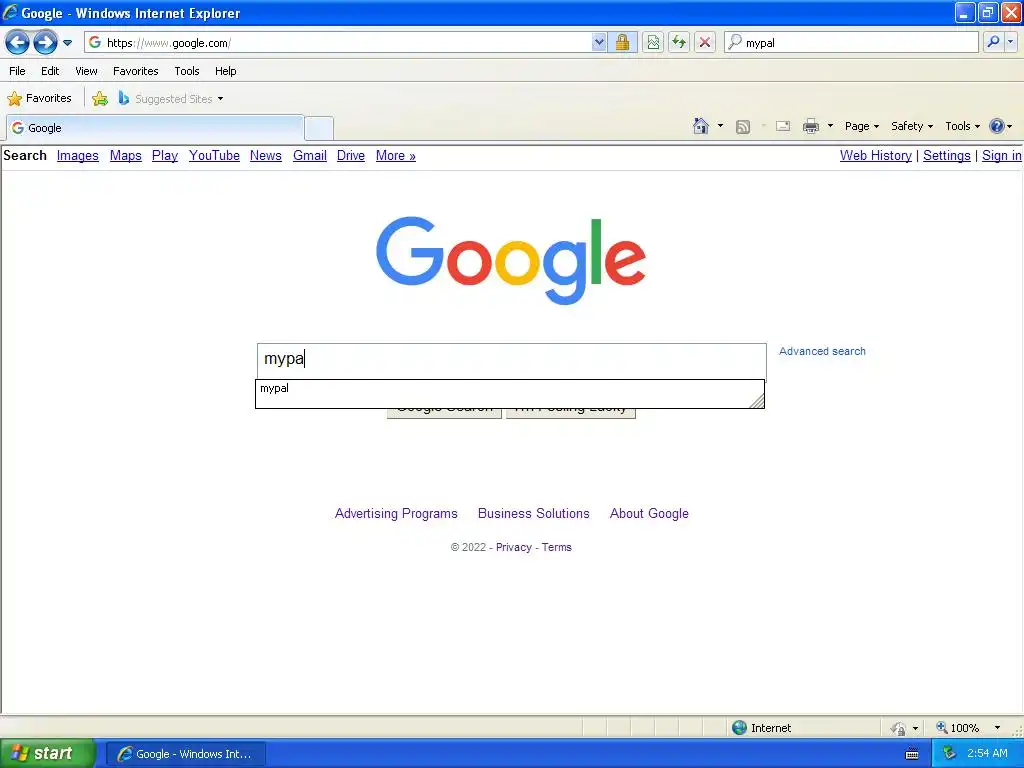Open the News link
1024x768 pixels.
266,155
